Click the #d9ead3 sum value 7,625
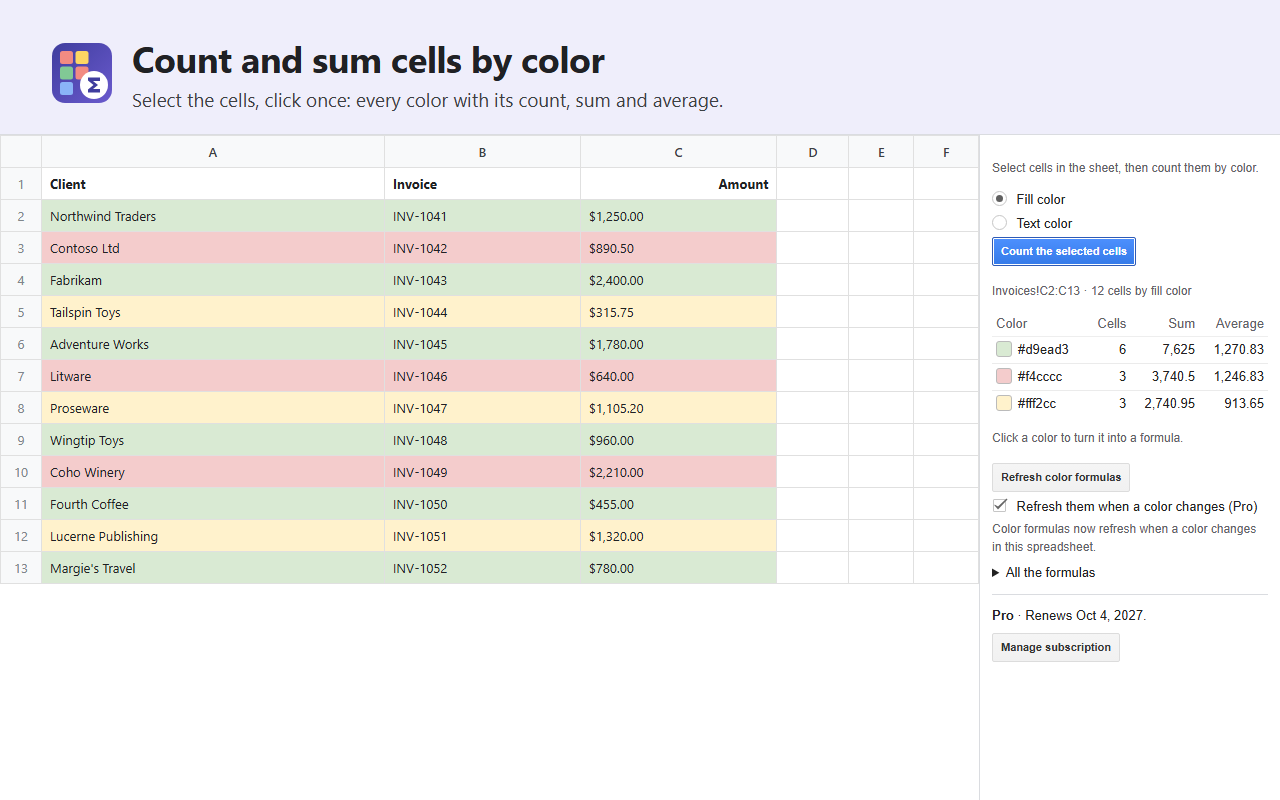Image resolution: width=1280 pixels, height=800 pixels. point(1178,349)
